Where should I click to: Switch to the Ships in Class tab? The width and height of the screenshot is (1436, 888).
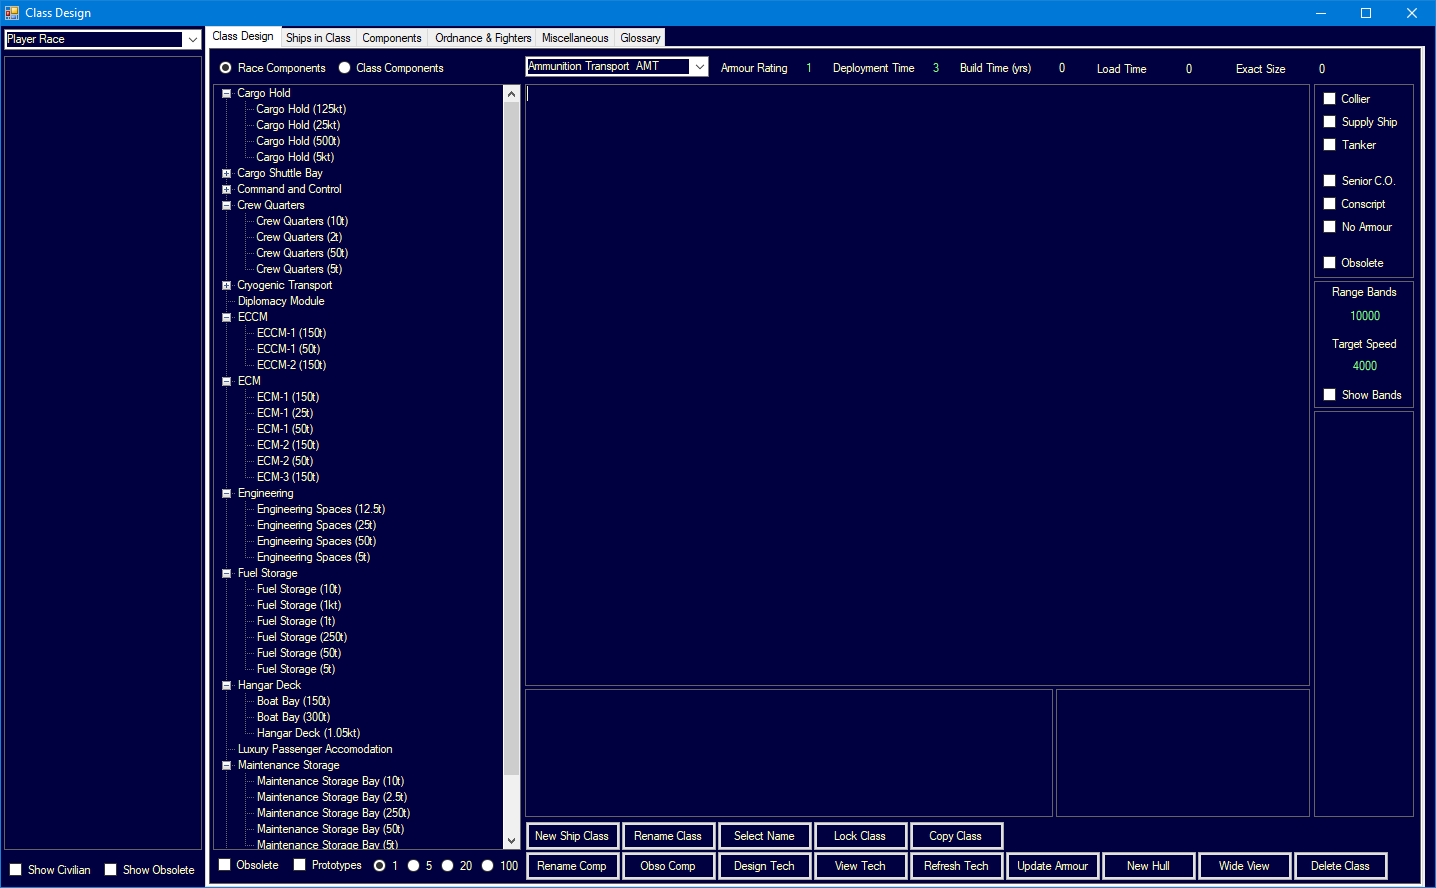coord(318,38)
